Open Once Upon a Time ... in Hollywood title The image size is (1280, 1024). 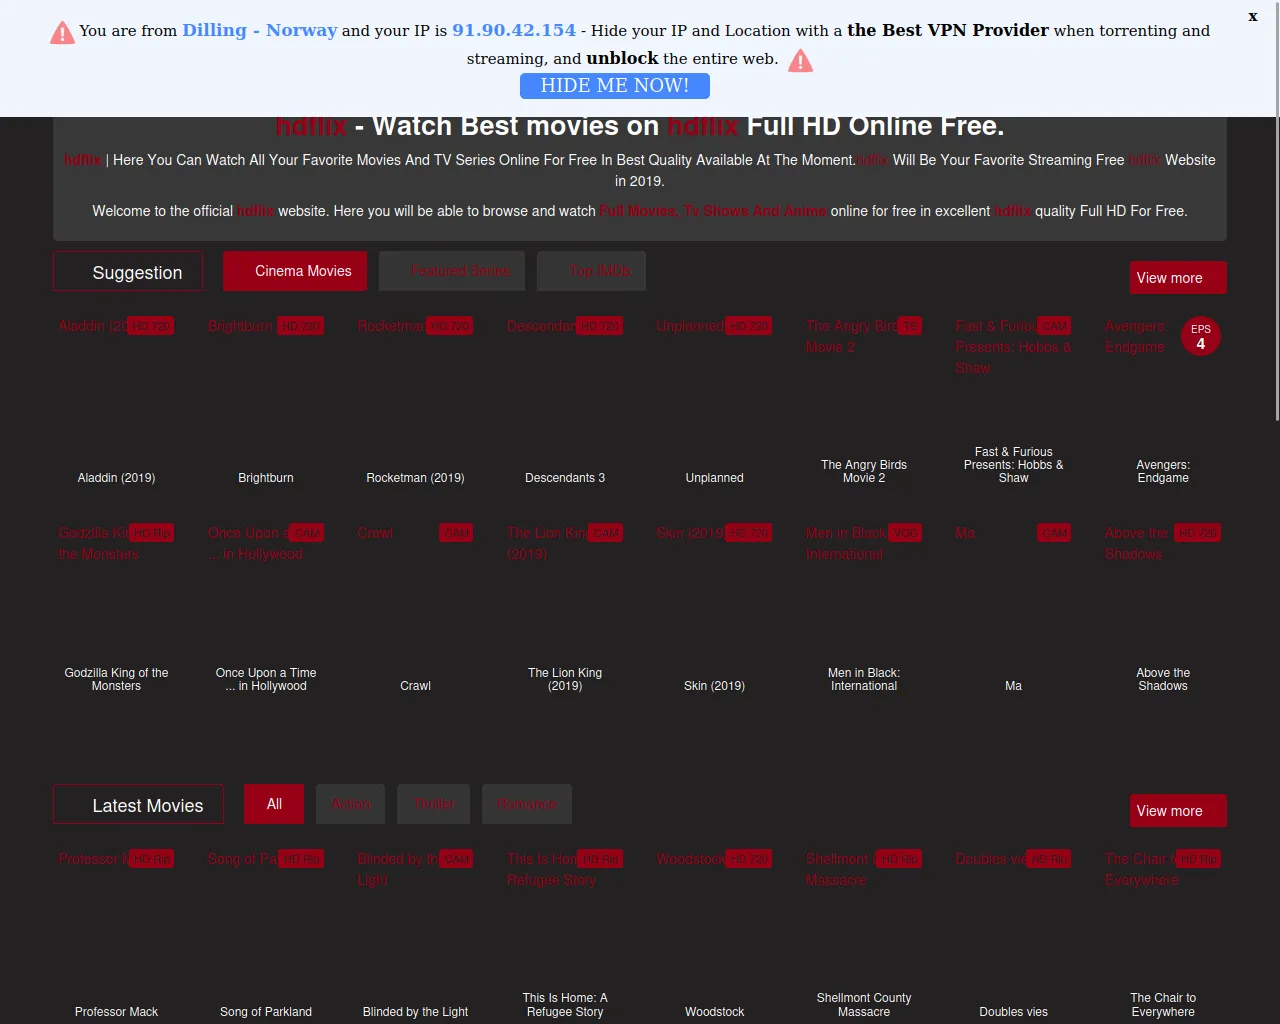point(266,679)
